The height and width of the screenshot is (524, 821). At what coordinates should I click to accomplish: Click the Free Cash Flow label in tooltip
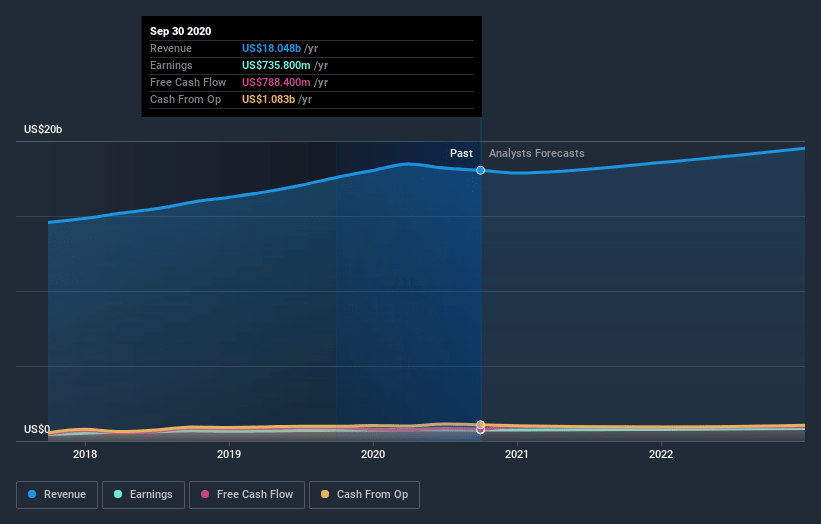188,82
